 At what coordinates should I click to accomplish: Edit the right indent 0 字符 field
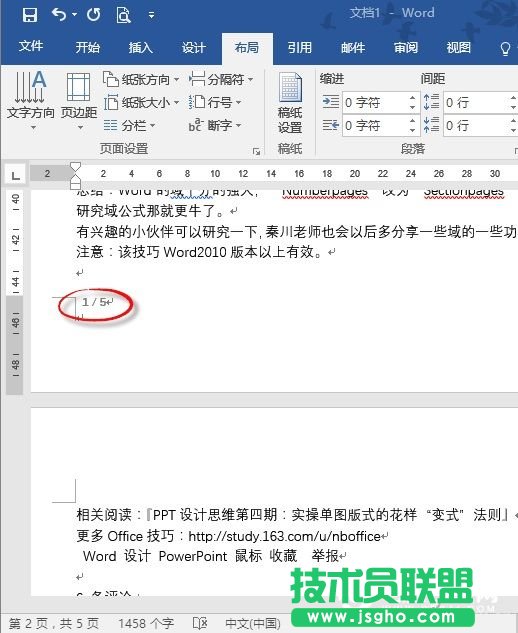375,126
